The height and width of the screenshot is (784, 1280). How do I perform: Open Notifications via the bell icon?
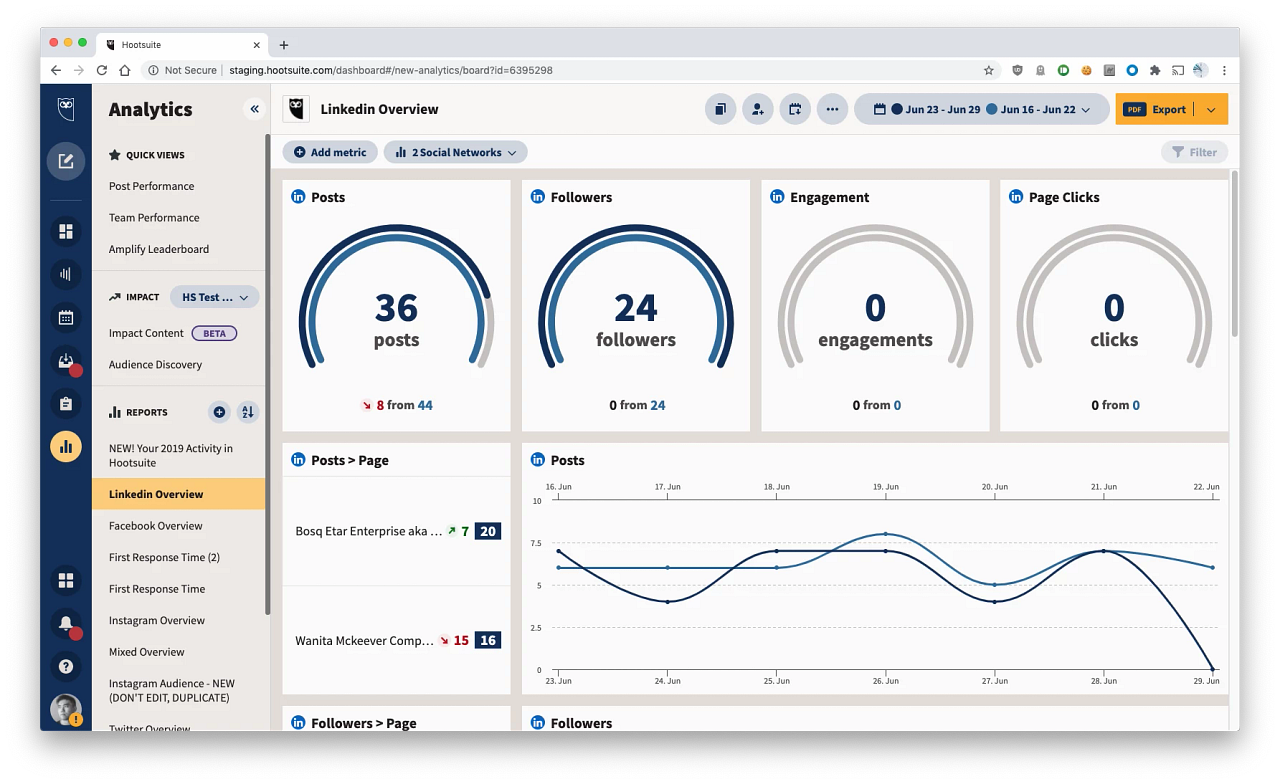tap(63, 624)
